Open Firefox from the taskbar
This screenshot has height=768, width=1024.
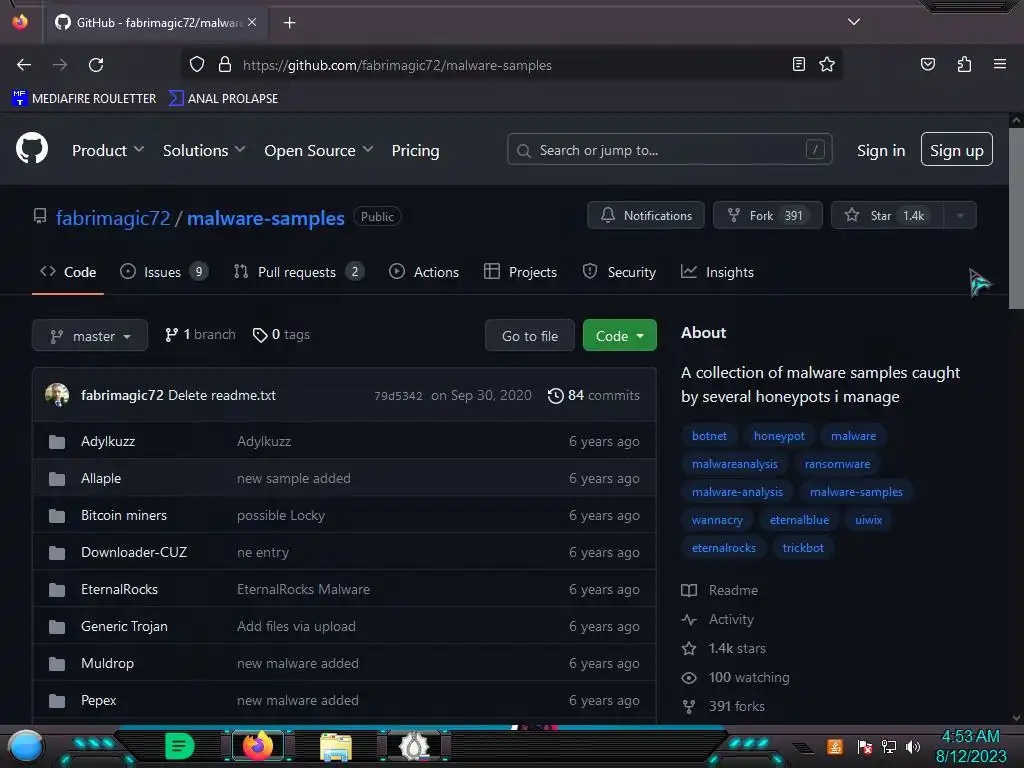pyautogui.click(x=257, y=745)
